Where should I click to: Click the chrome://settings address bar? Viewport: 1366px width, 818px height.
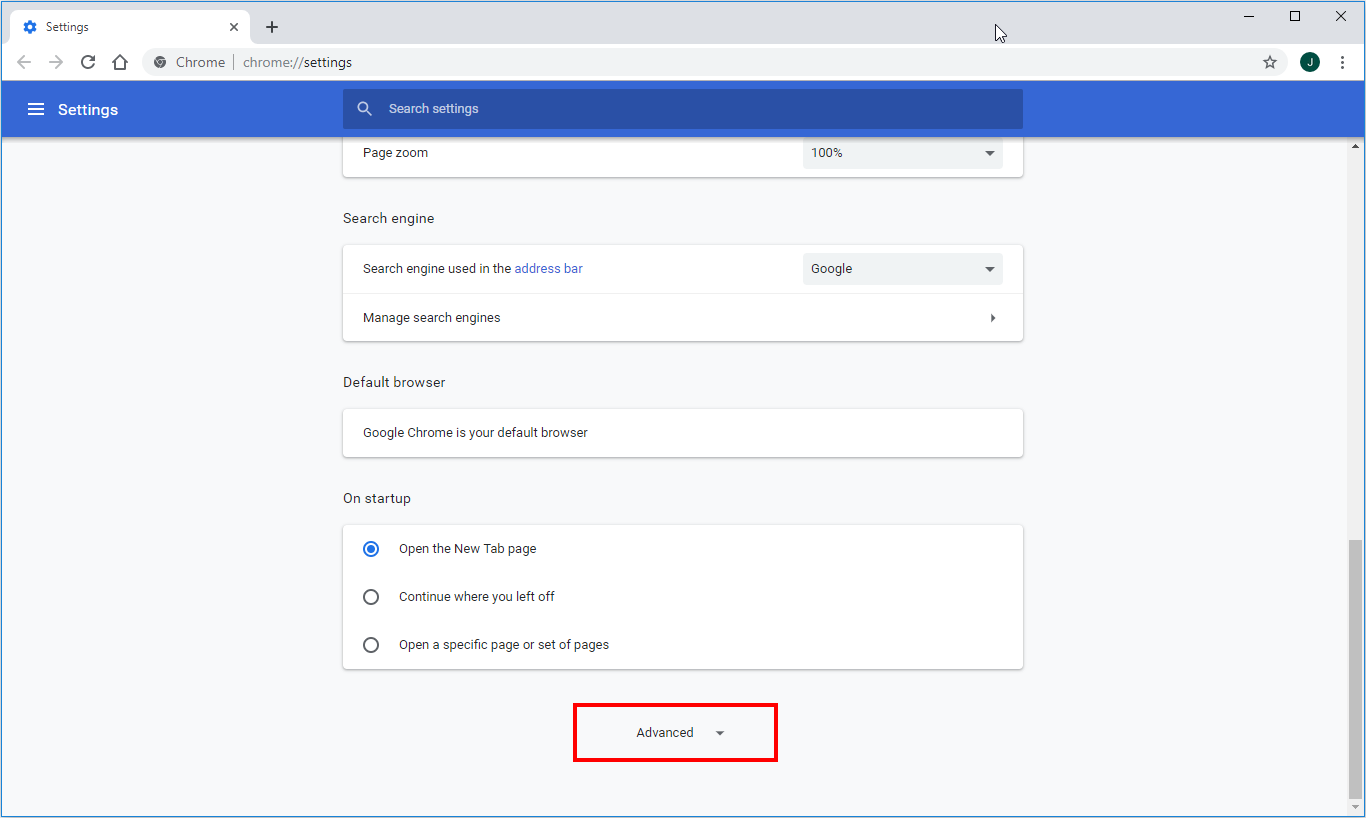[x=714, y=62]
